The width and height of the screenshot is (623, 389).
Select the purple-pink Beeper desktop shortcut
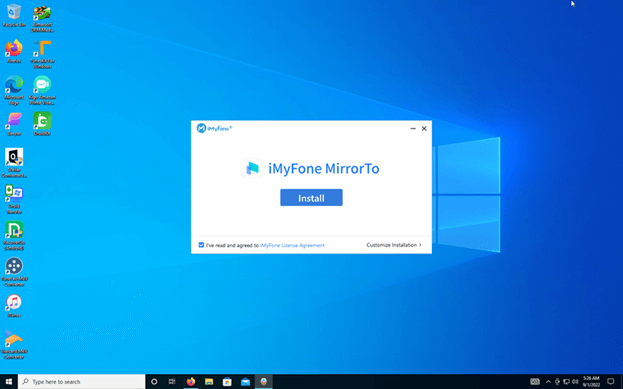tap(14, 124)
